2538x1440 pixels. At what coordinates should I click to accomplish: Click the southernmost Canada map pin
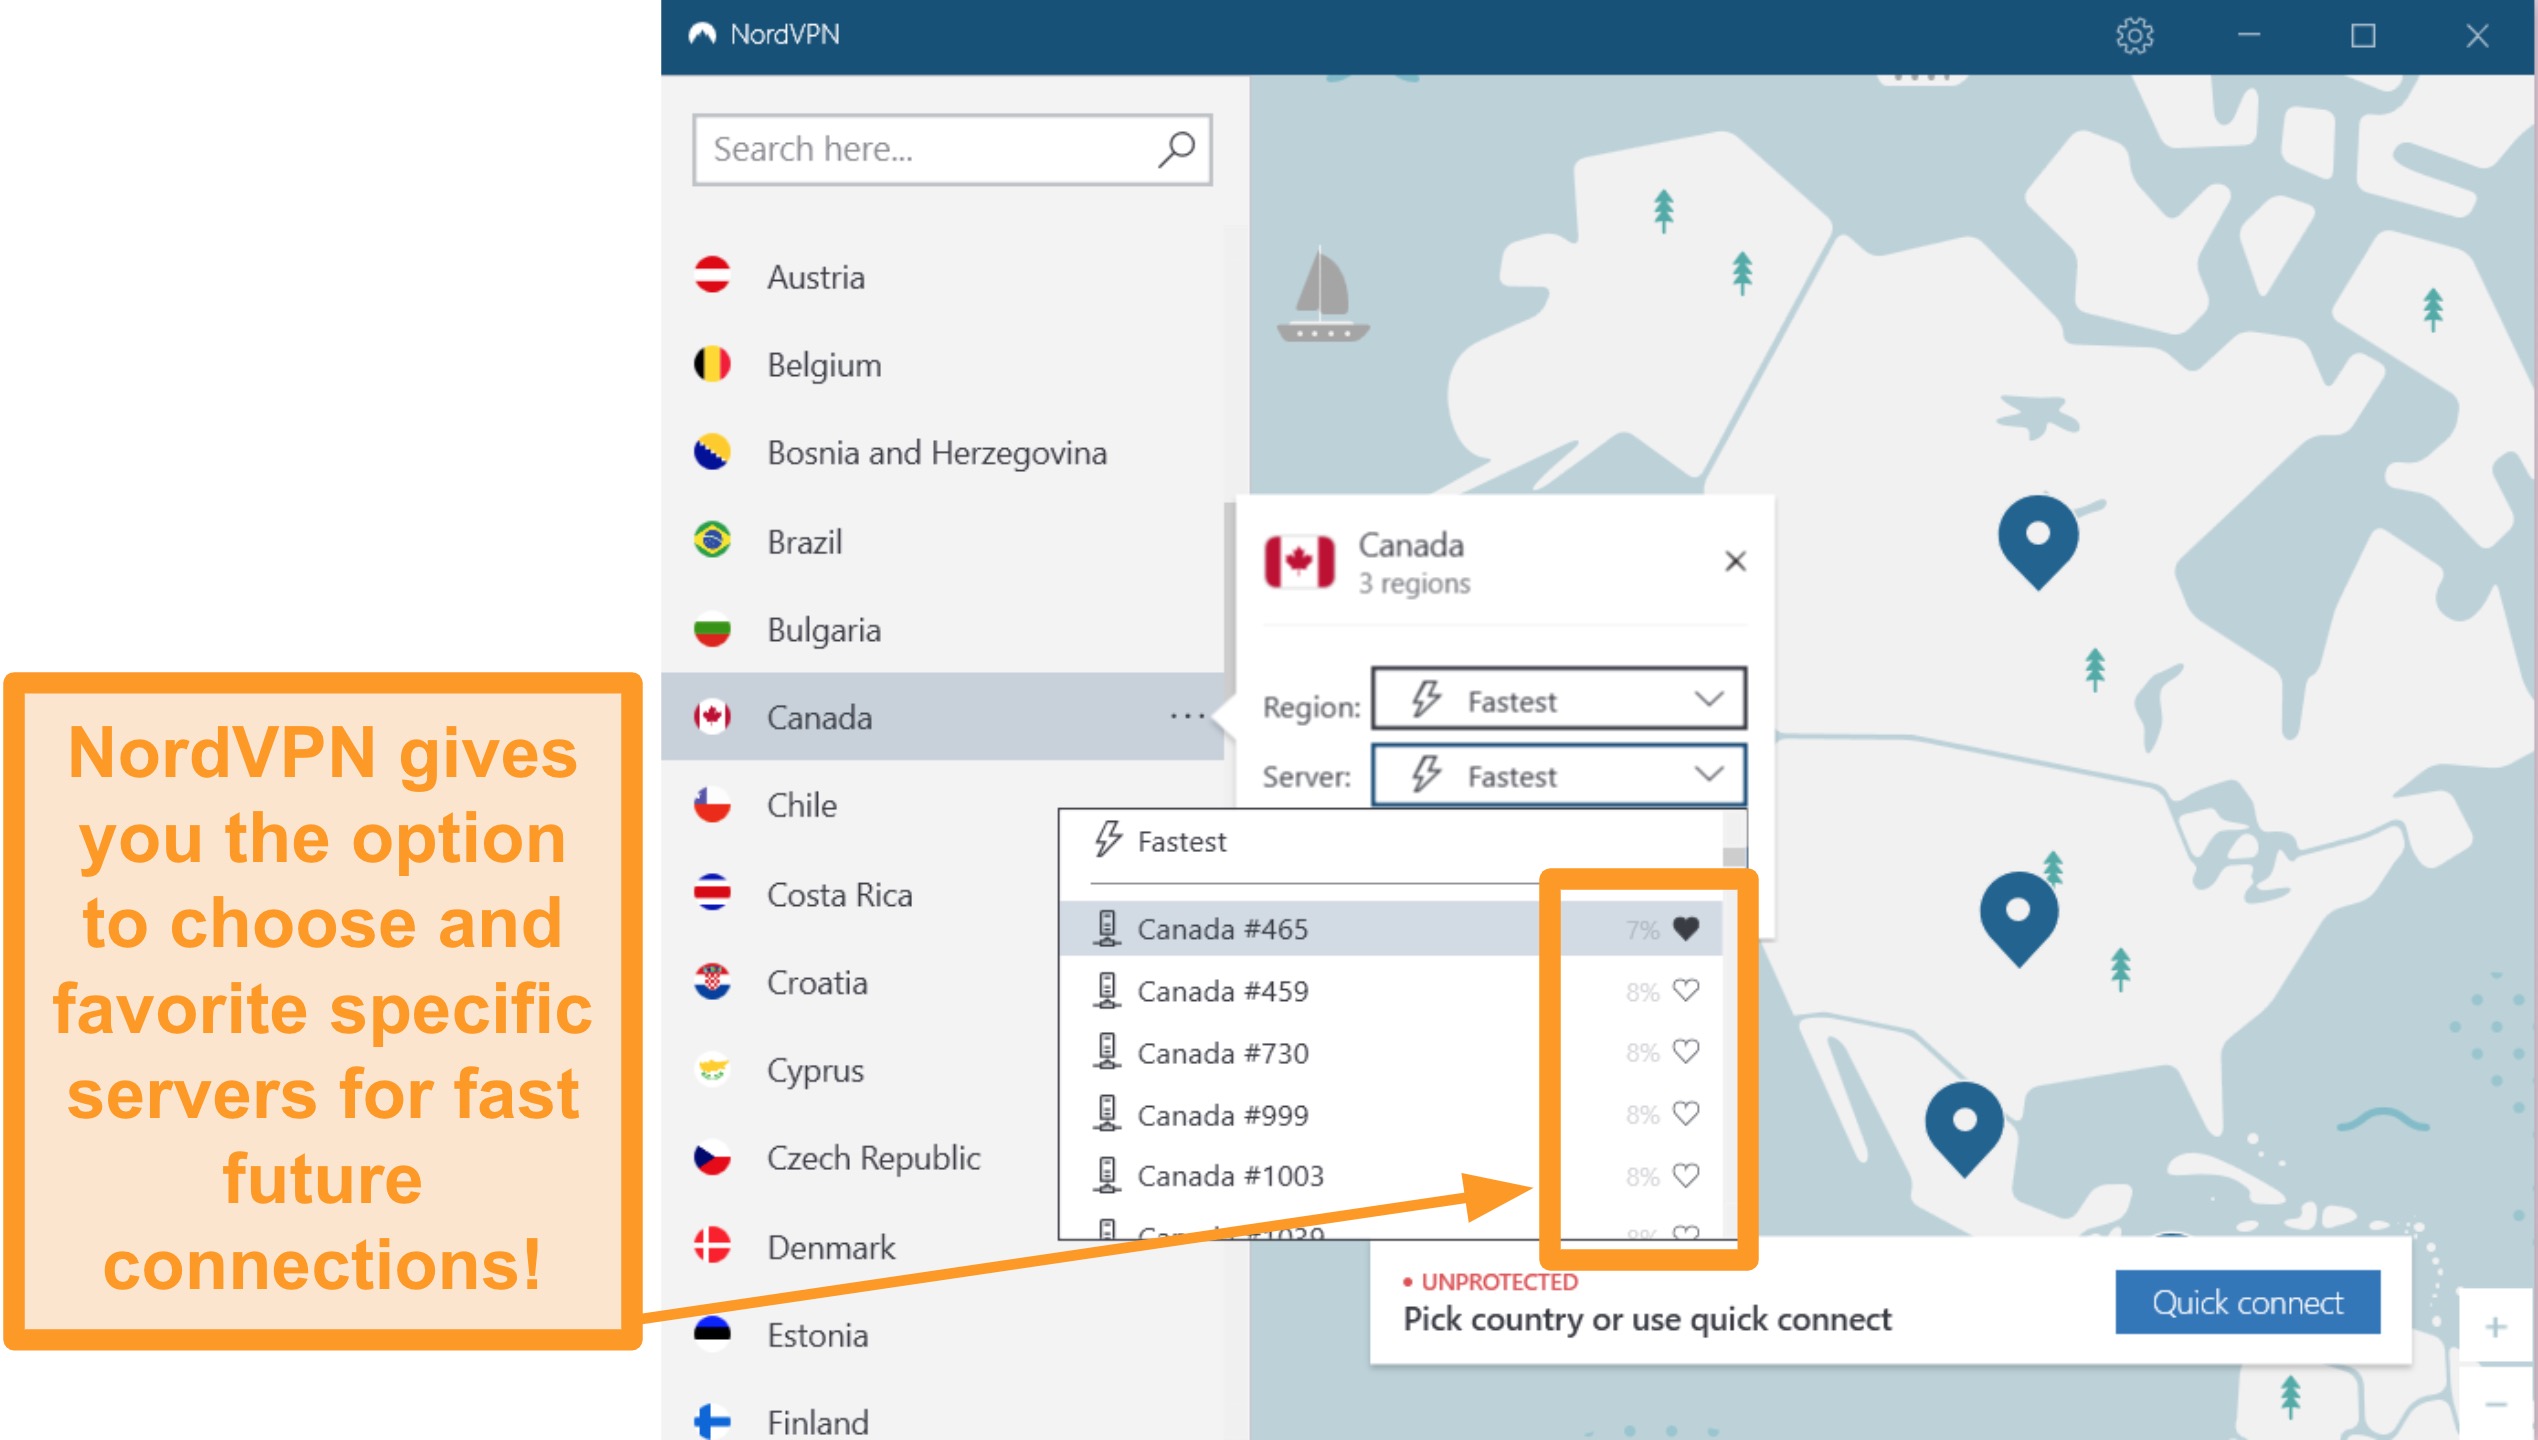(x=1964, y=1129)
